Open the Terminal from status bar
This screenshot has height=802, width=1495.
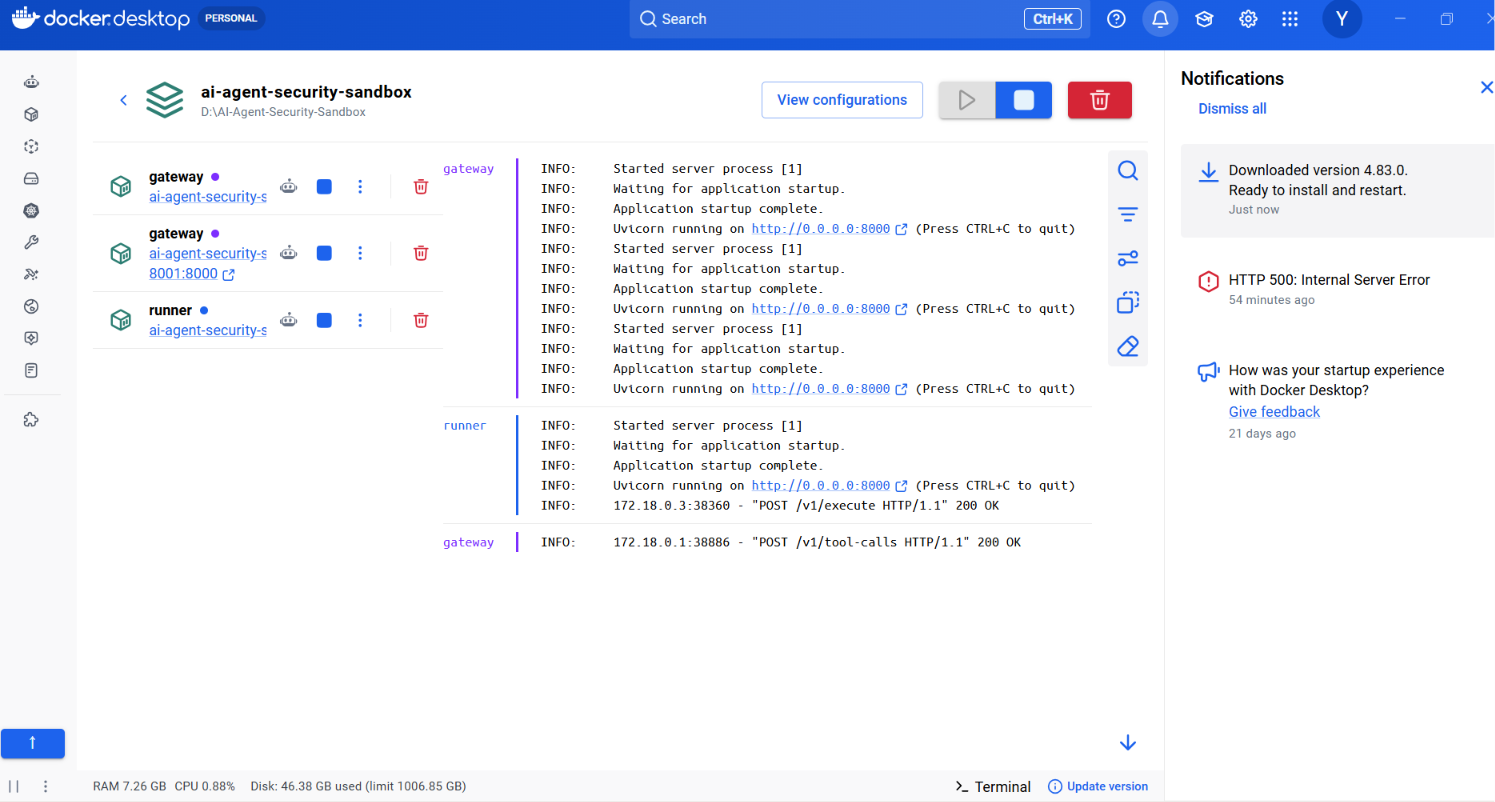pyautogui.click(x=992, y=787)
